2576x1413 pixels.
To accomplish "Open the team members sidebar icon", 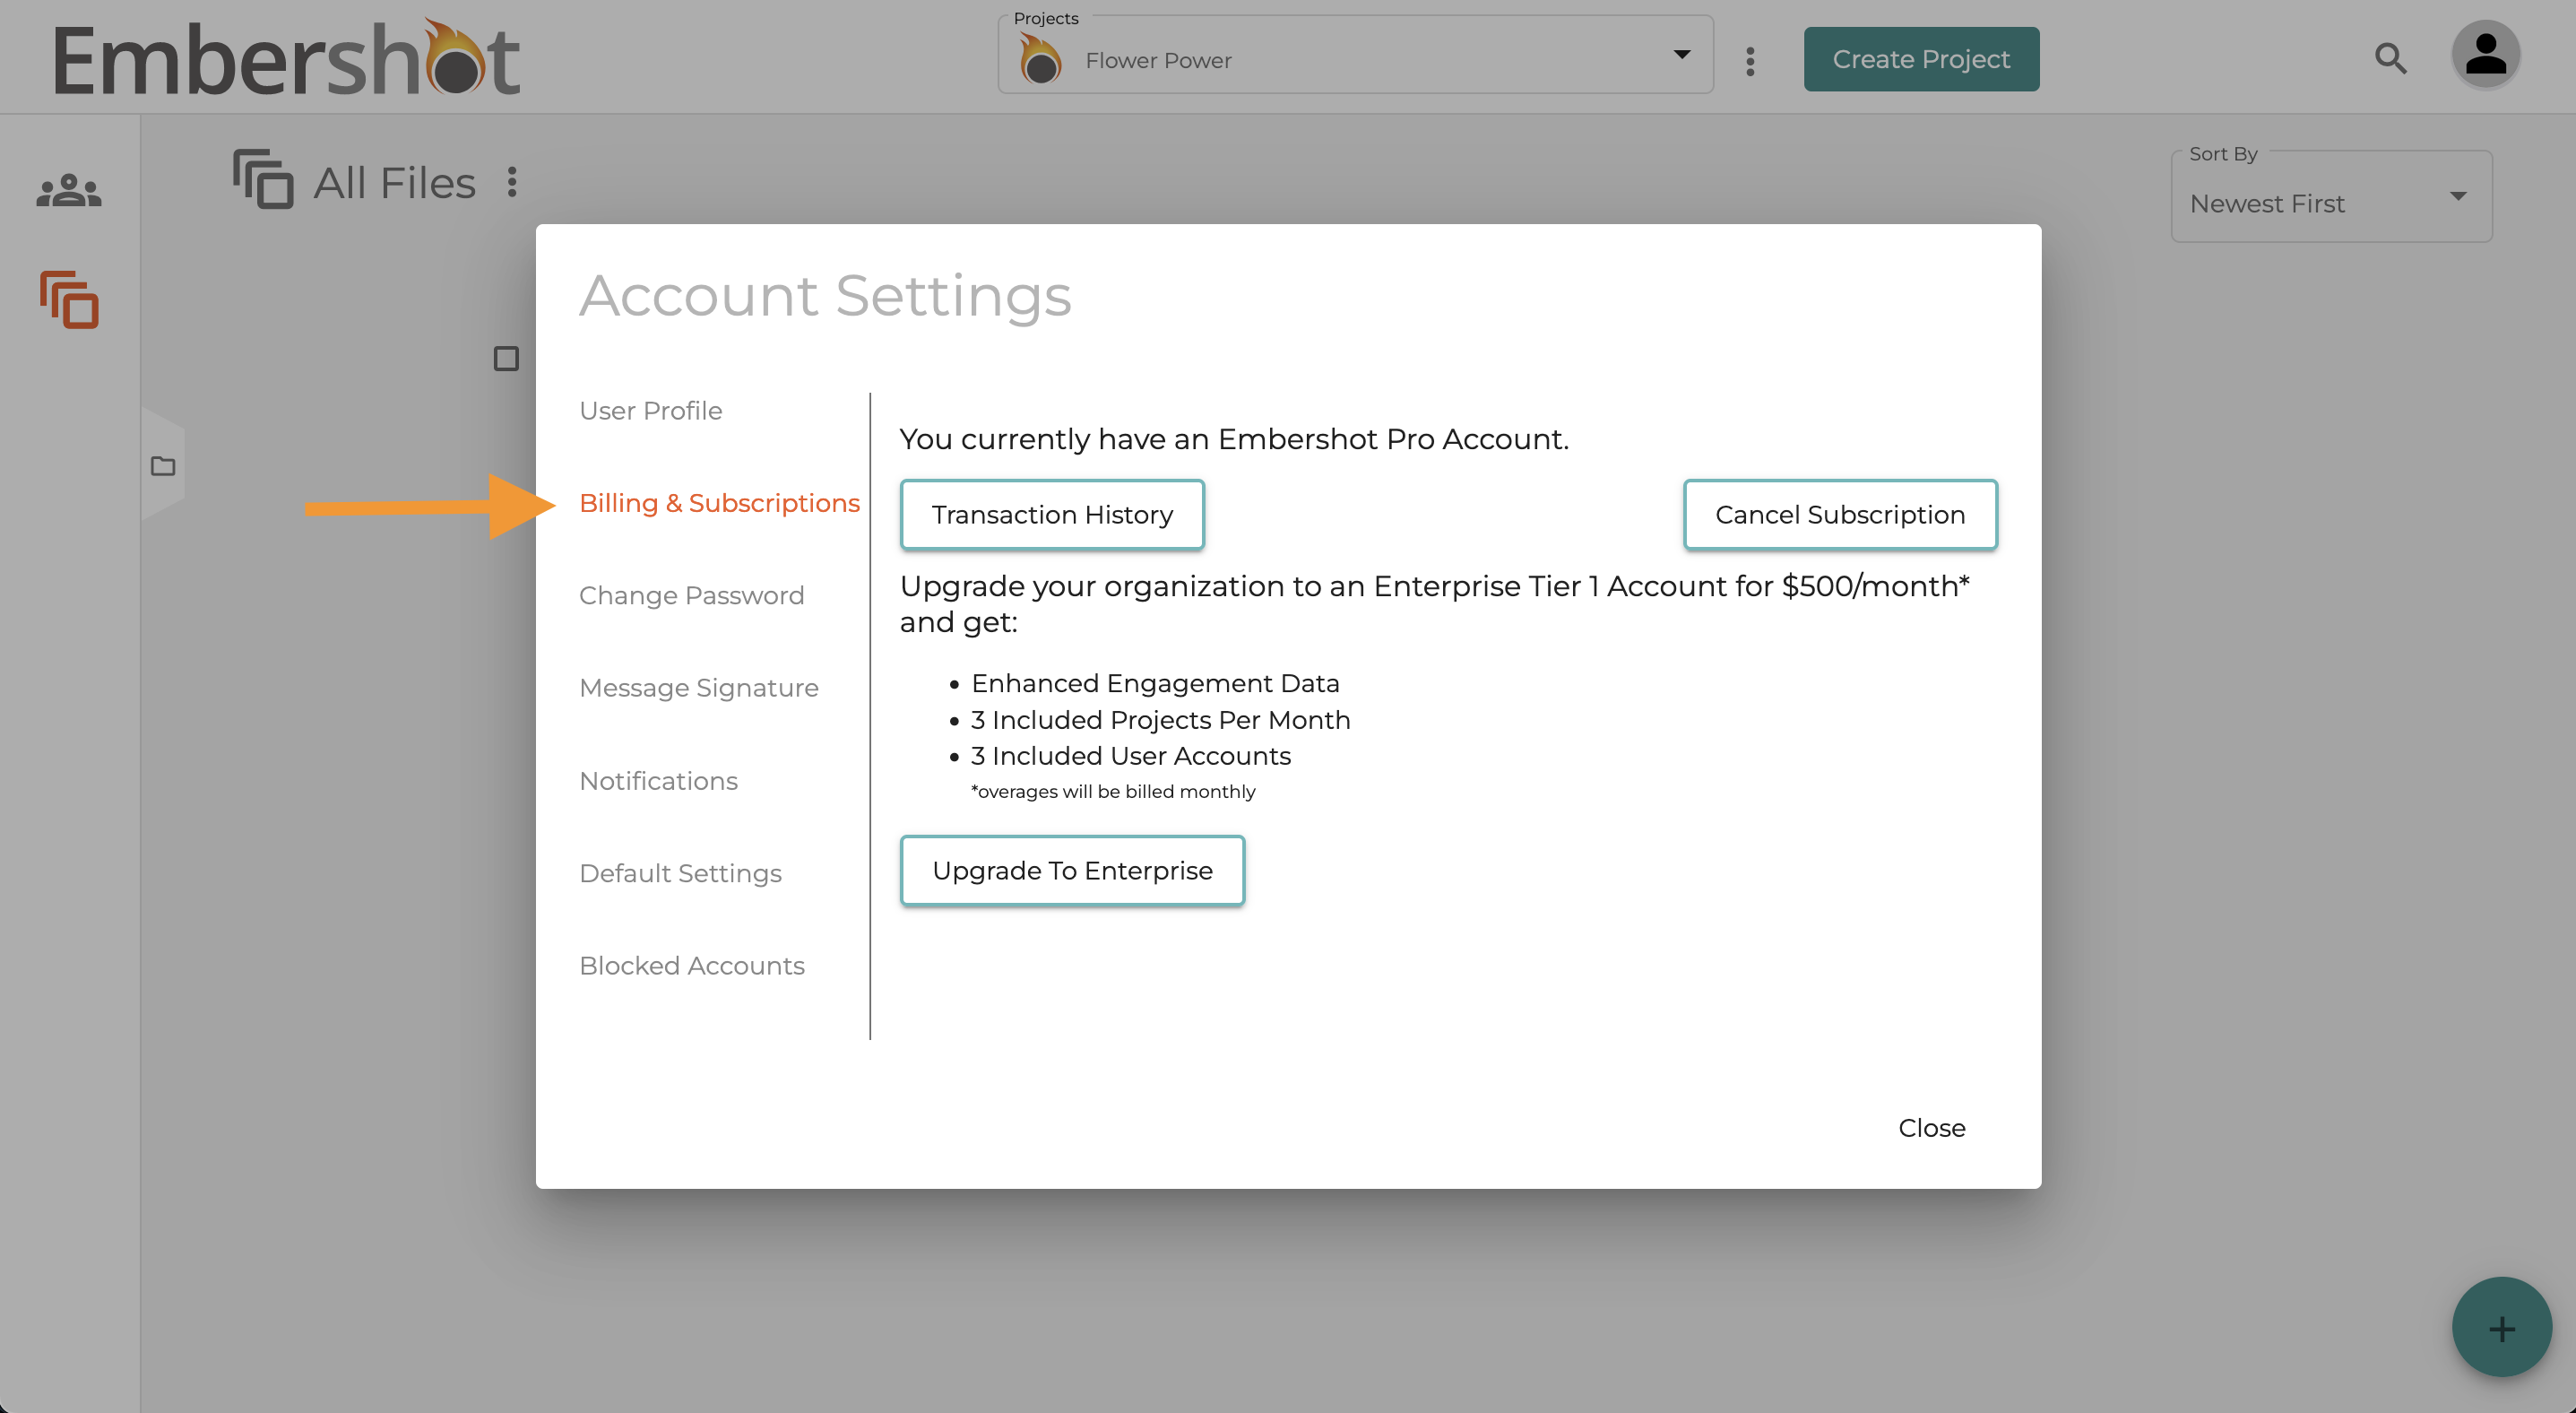I will [69, 190].
